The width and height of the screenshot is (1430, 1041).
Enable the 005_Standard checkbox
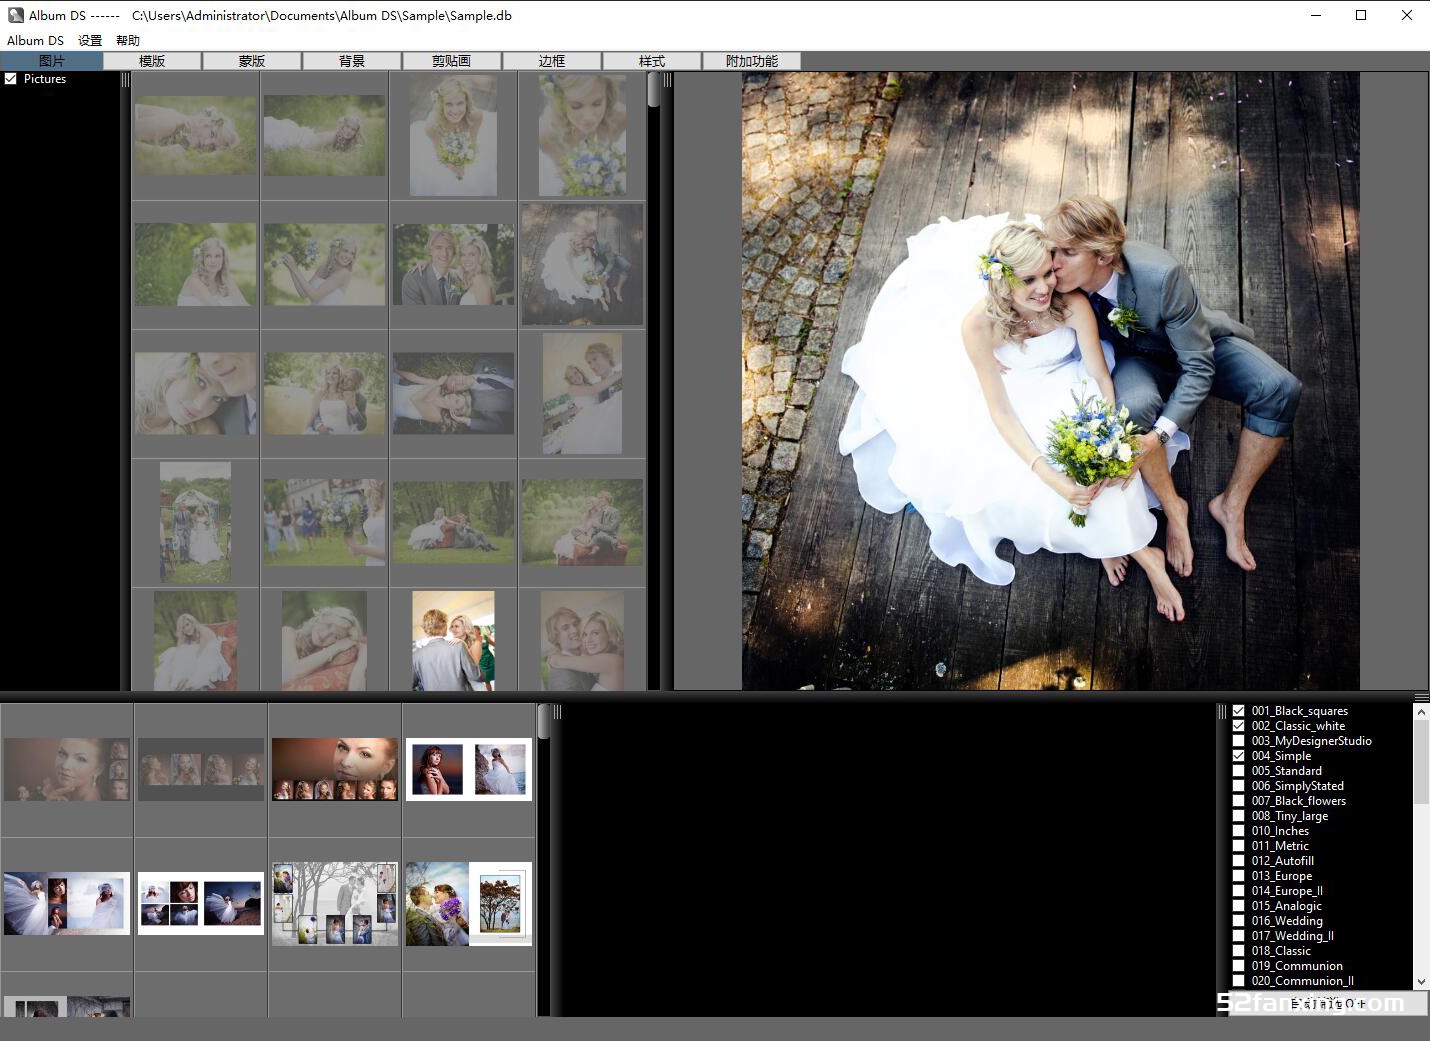(1239, 771)
